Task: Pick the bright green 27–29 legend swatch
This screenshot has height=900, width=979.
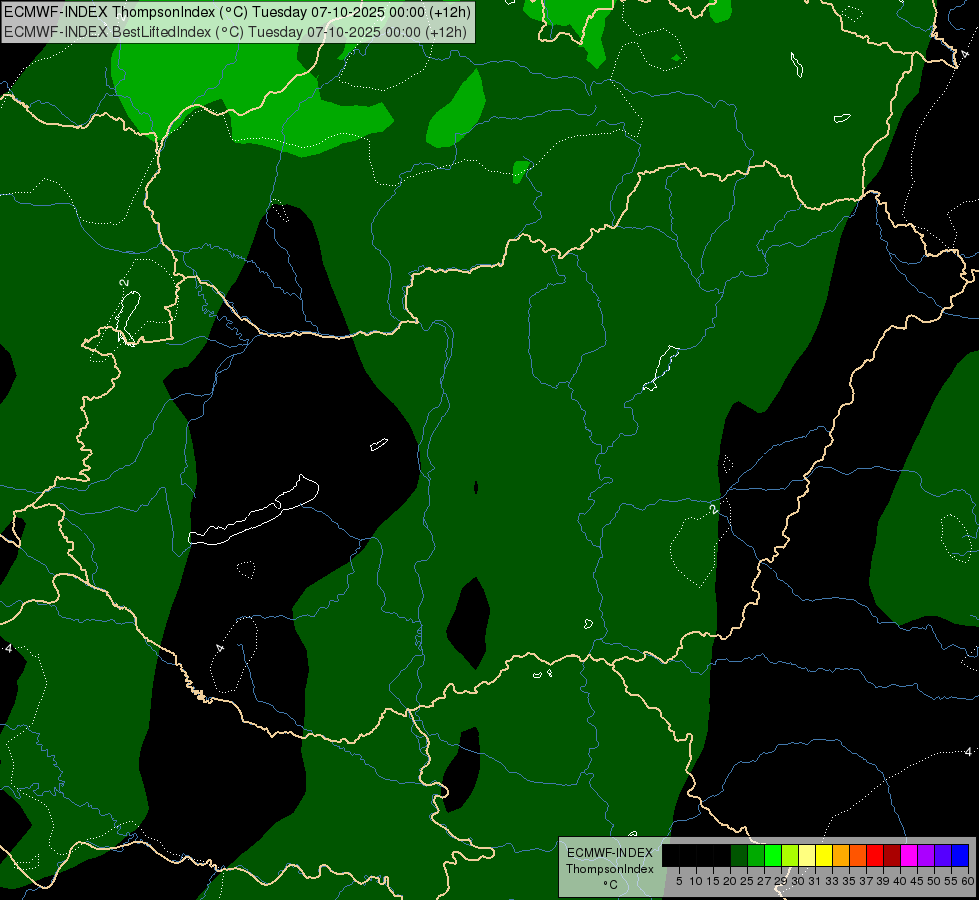Action: pos(773,855)
